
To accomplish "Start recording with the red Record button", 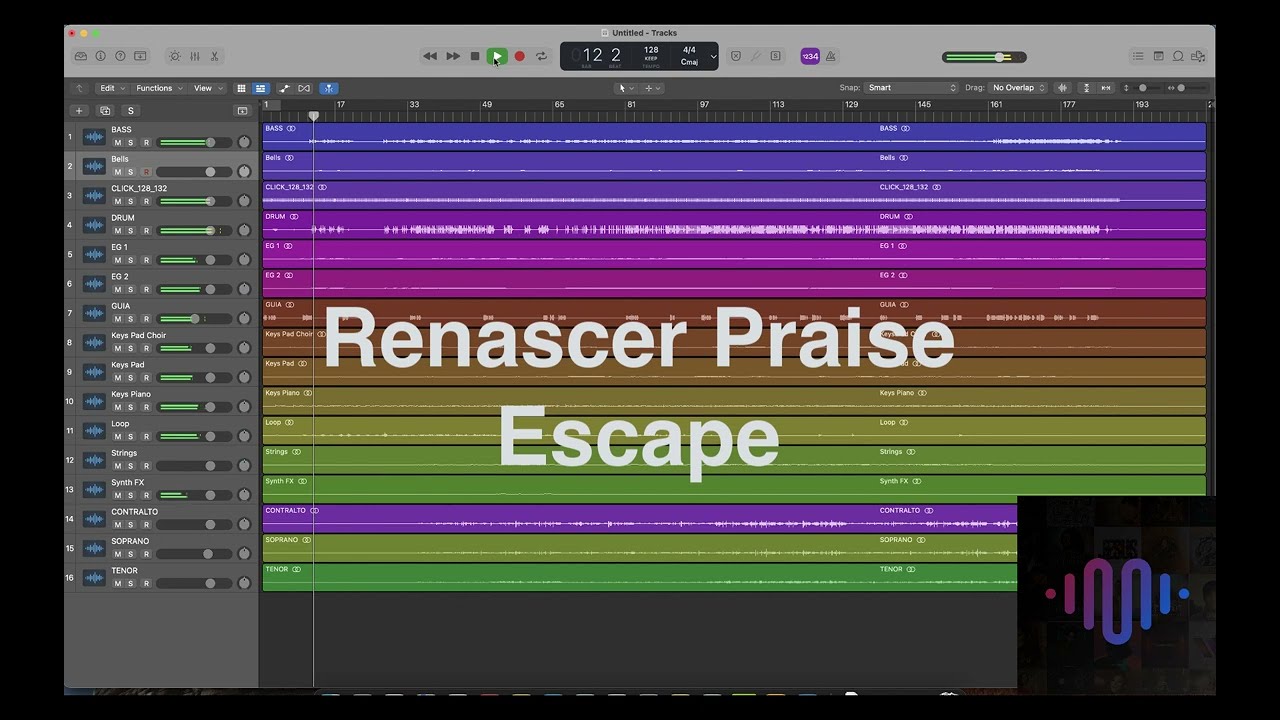I will coord(519,56).
